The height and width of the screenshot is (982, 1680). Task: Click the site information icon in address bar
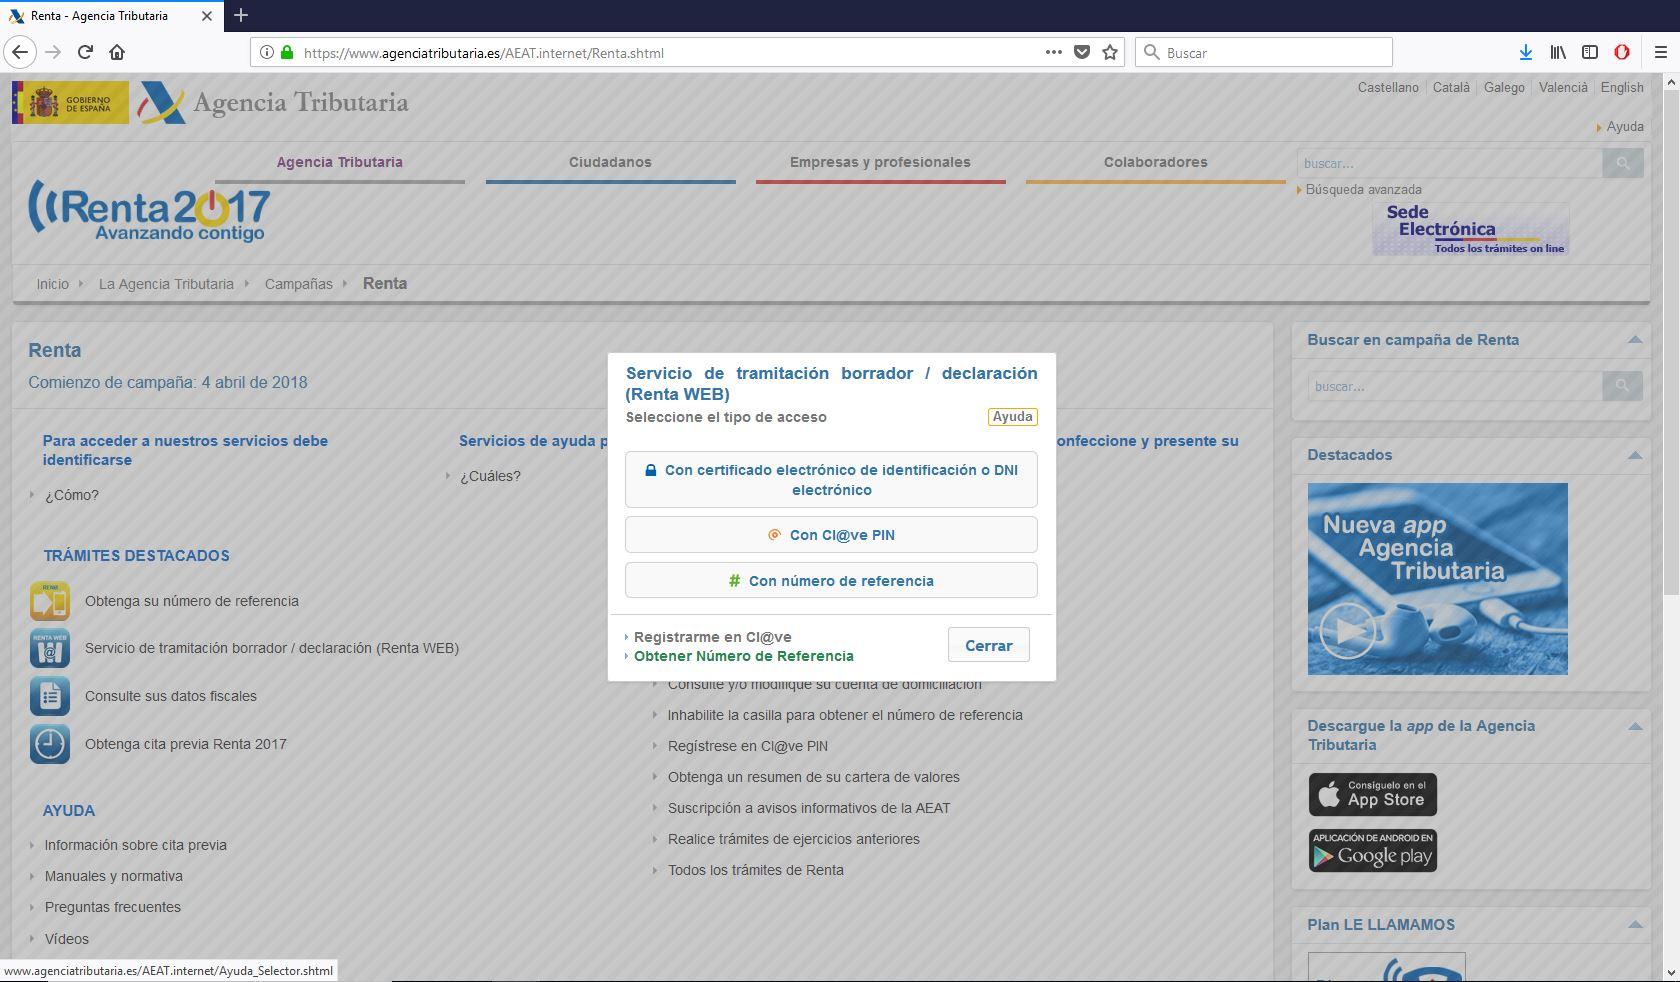pos(266,52)
